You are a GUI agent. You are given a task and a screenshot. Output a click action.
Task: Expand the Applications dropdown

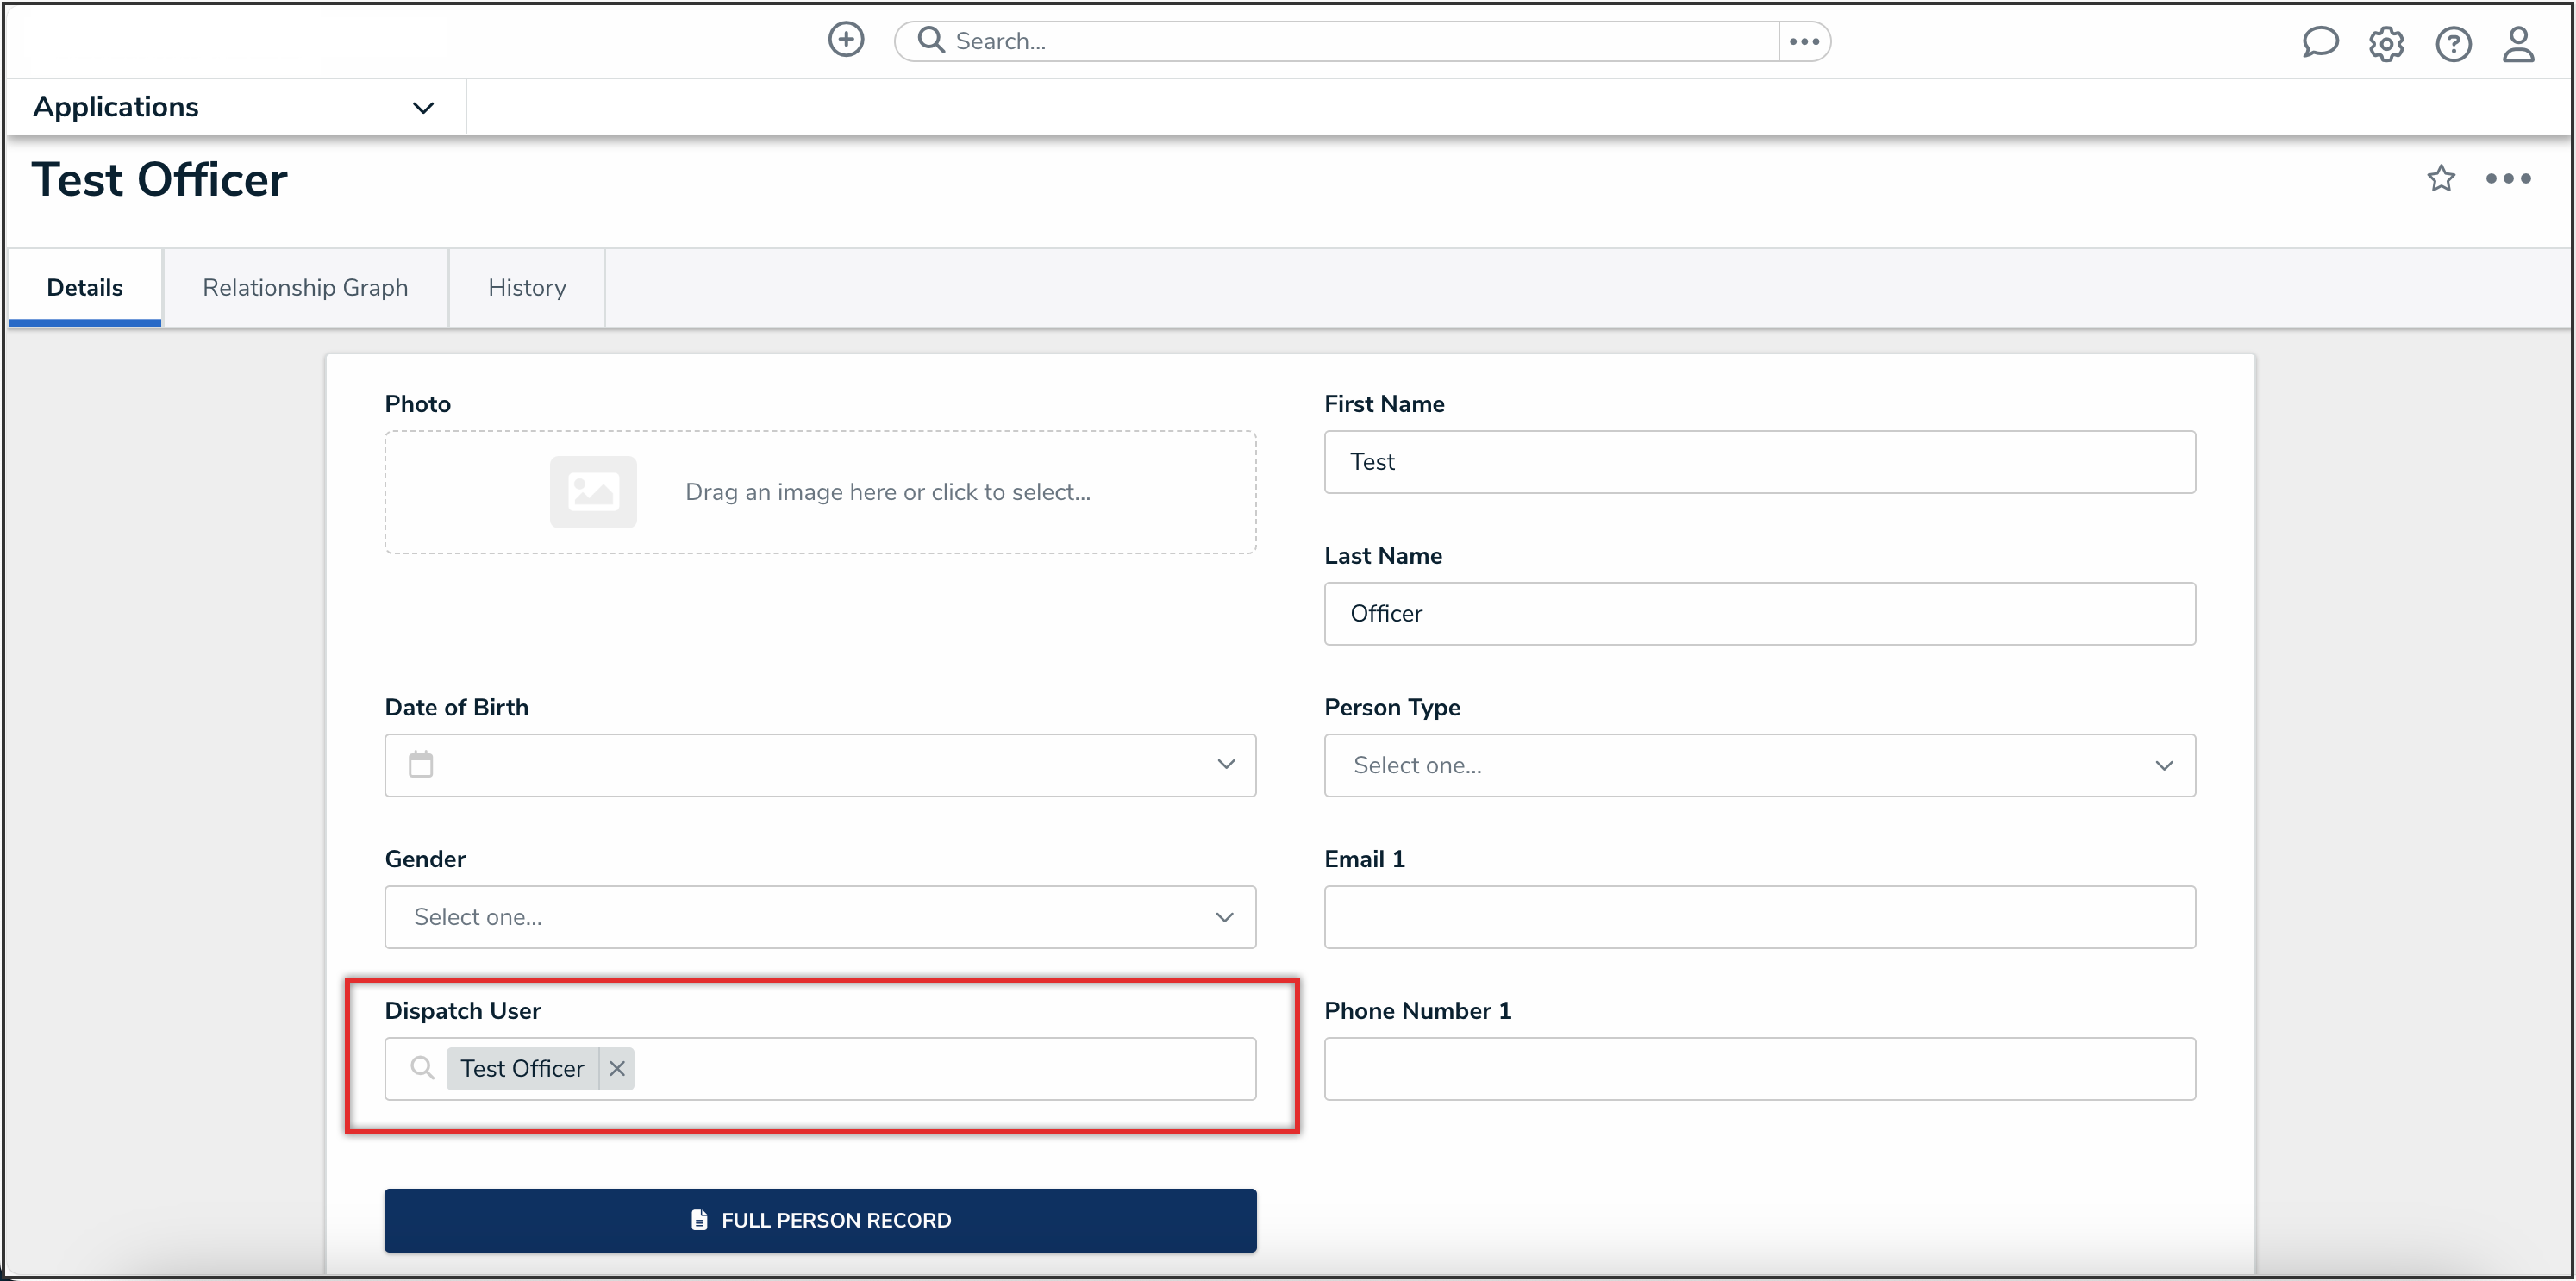point(423,107)
